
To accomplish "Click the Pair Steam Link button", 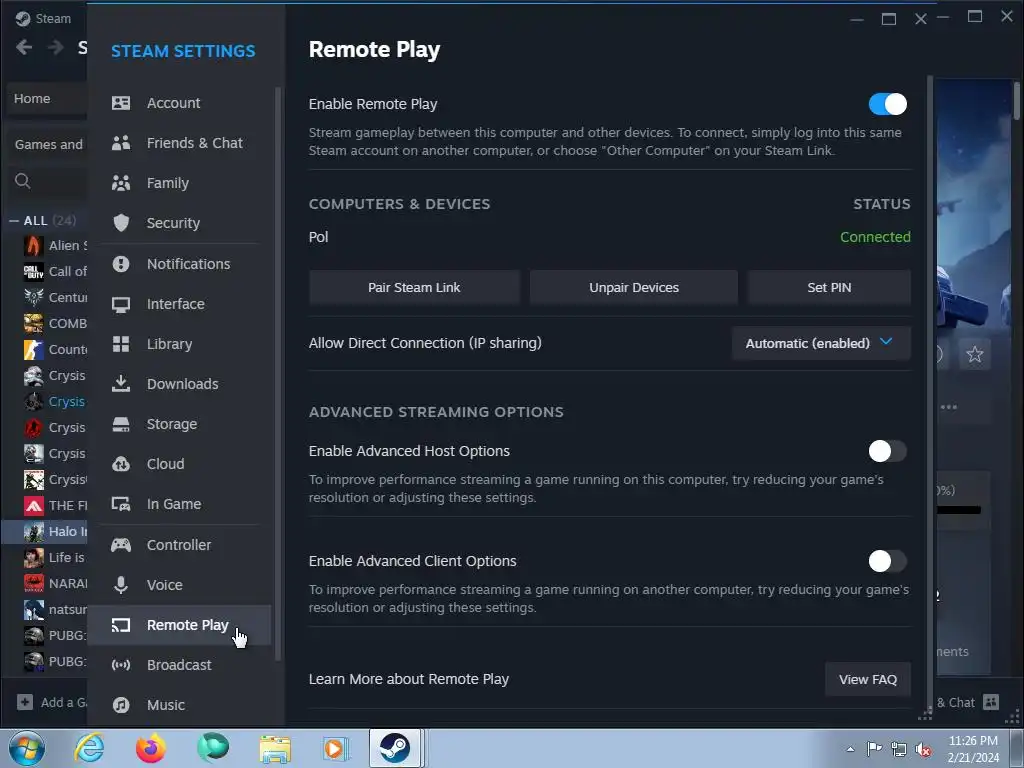I will [414, 288].
